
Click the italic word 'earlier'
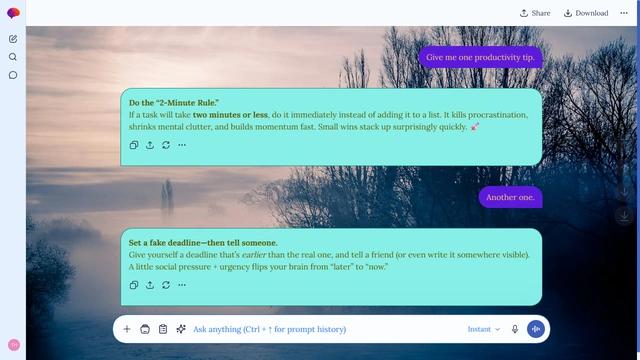[254, 255]
